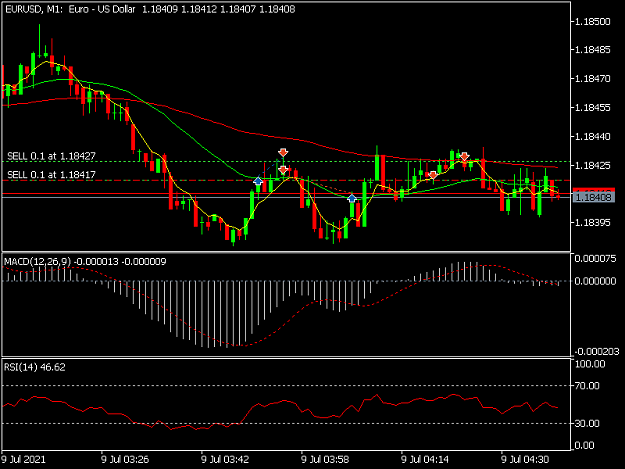This screenshot has height=469, width=625.
Task: Click the 9 Jul 04:30 time label
Action: [x=525, y=459]
